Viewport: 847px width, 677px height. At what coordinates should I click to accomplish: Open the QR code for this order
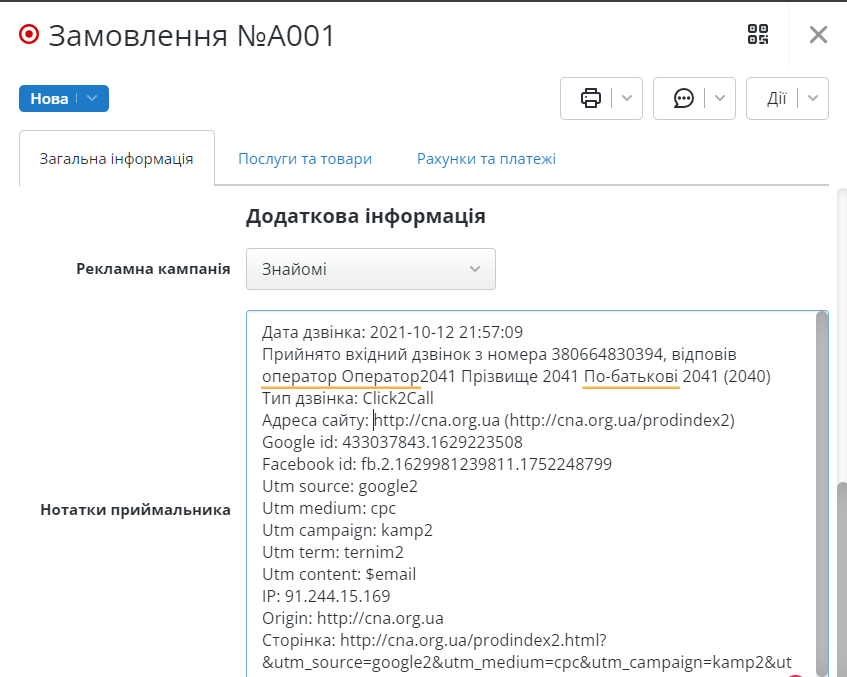click(x=758, y=35)
